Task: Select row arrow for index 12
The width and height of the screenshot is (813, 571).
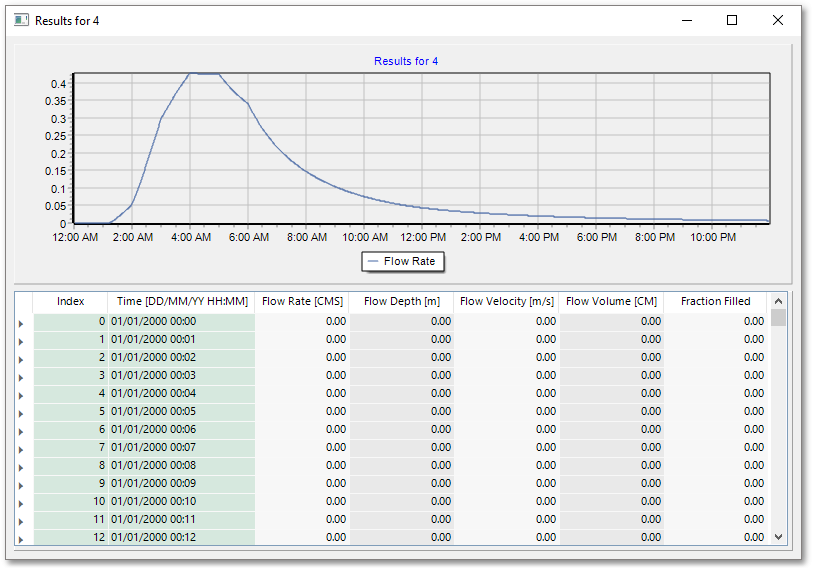Action: tap(22, 540)
